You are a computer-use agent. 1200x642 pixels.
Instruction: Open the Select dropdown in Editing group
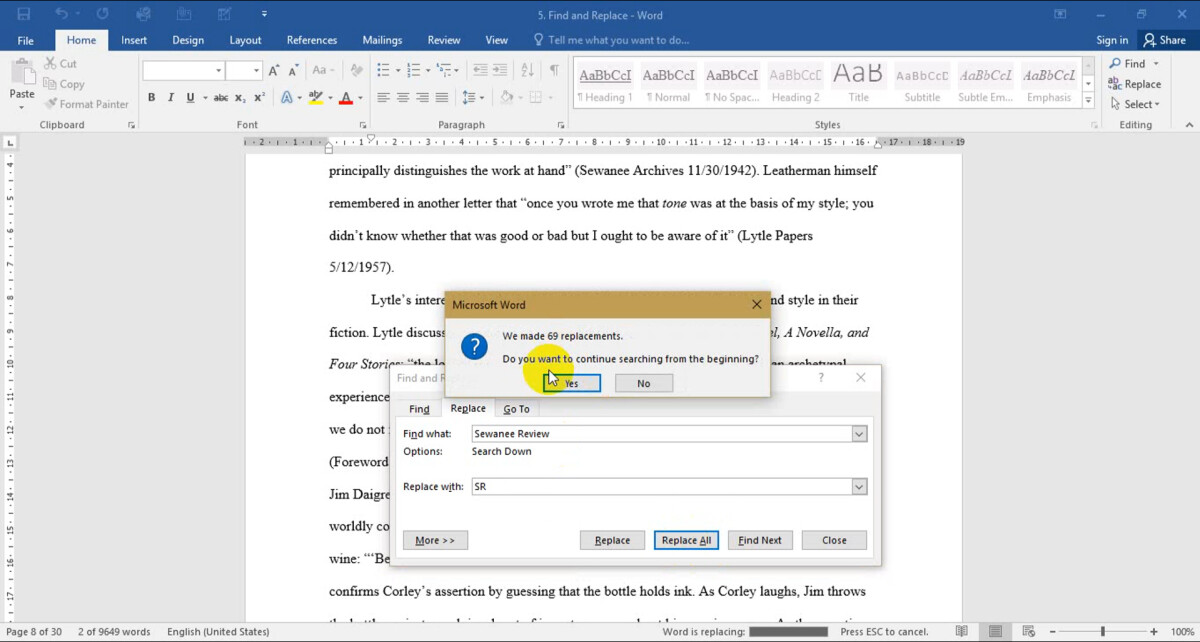click(x=1134, y=104)
